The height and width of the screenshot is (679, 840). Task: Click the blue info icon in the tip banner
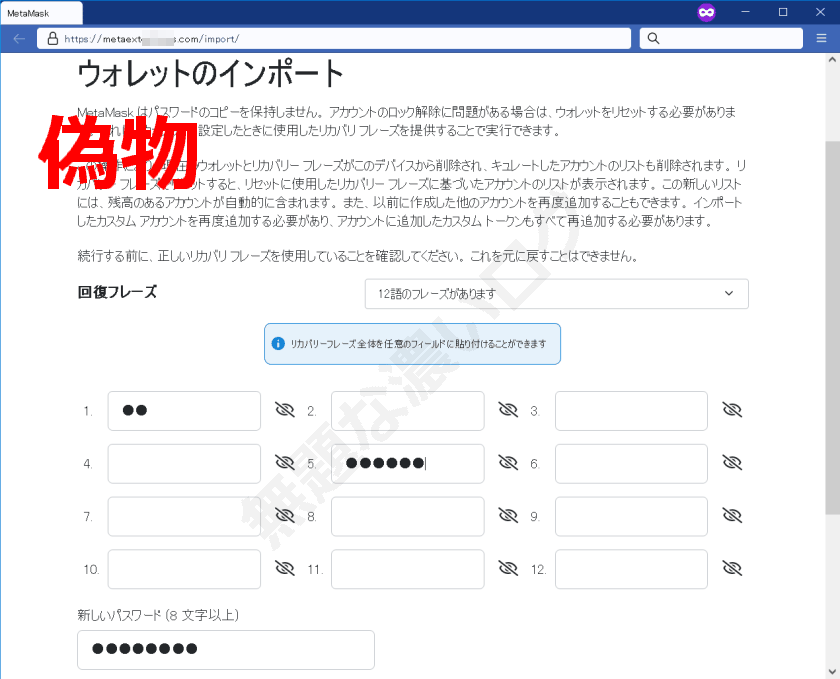278,344
